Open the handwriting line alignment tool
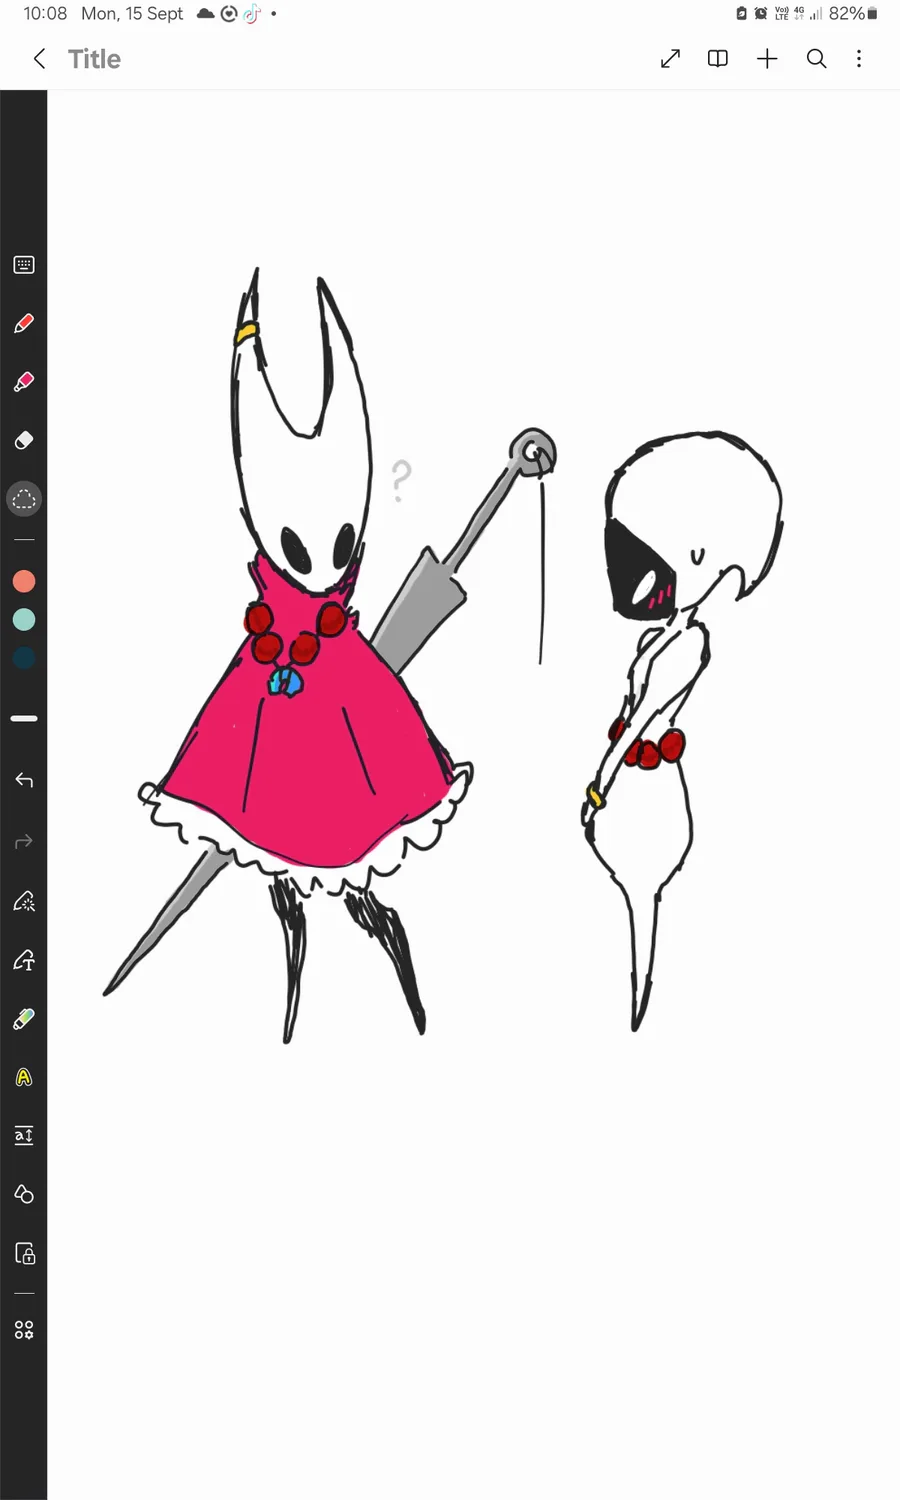This screenshot has height=1500, width=900. click(x=24, y=1136)
